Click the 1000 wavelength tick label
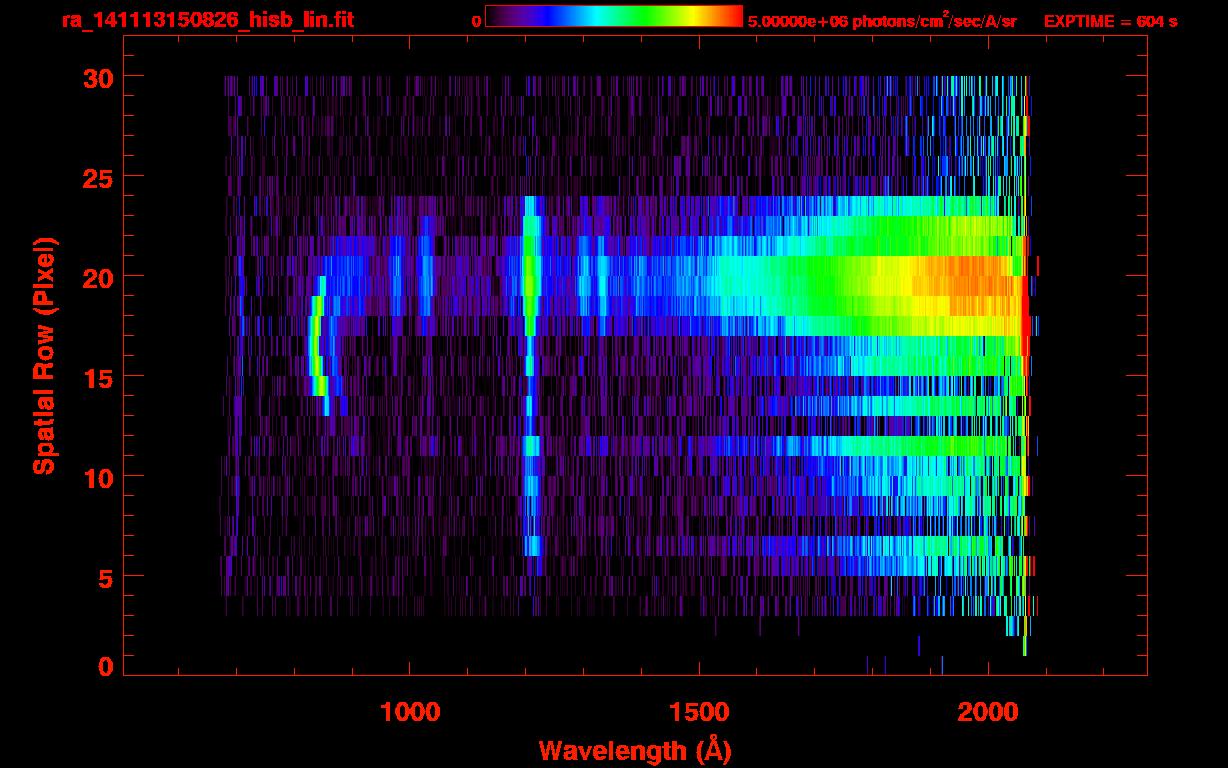This screenshot has width=1228, height=768. (410, 711)
